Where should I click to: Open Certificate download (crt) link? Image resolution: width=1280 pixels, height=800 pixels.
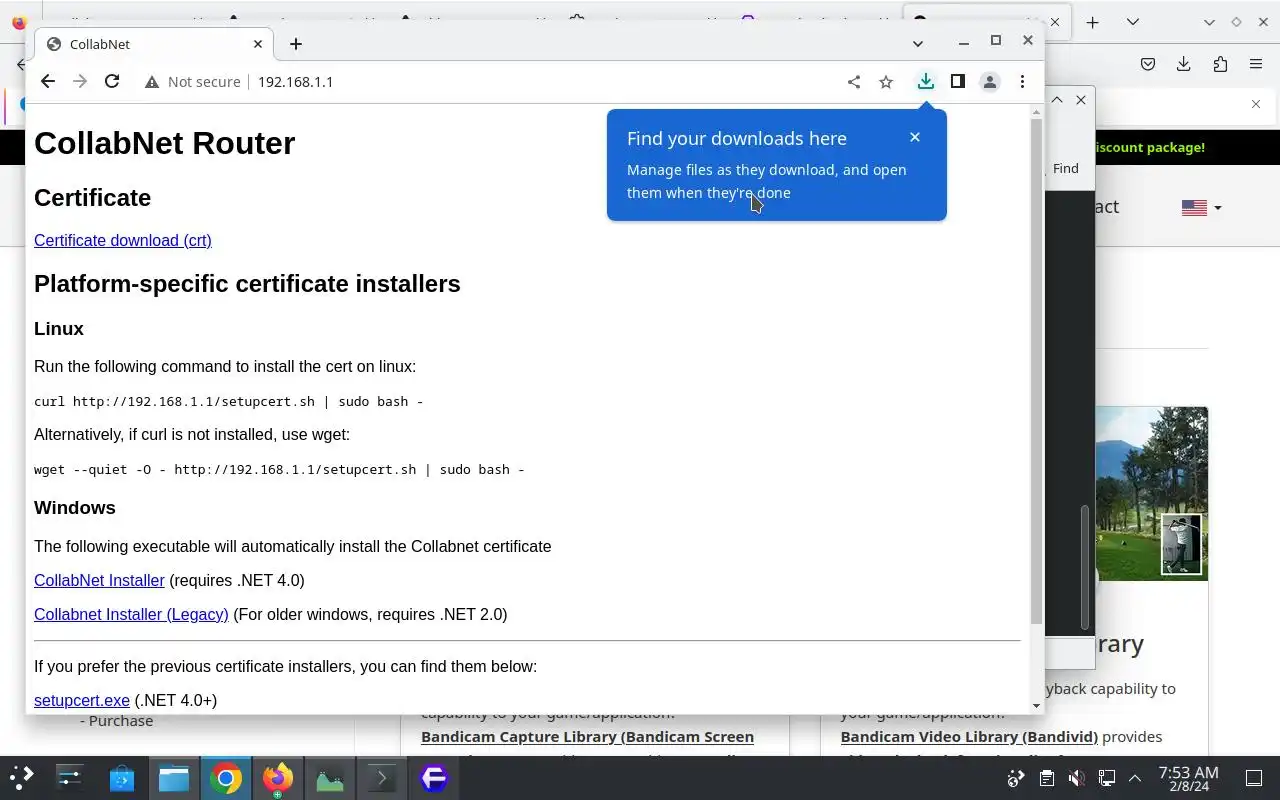123,240
